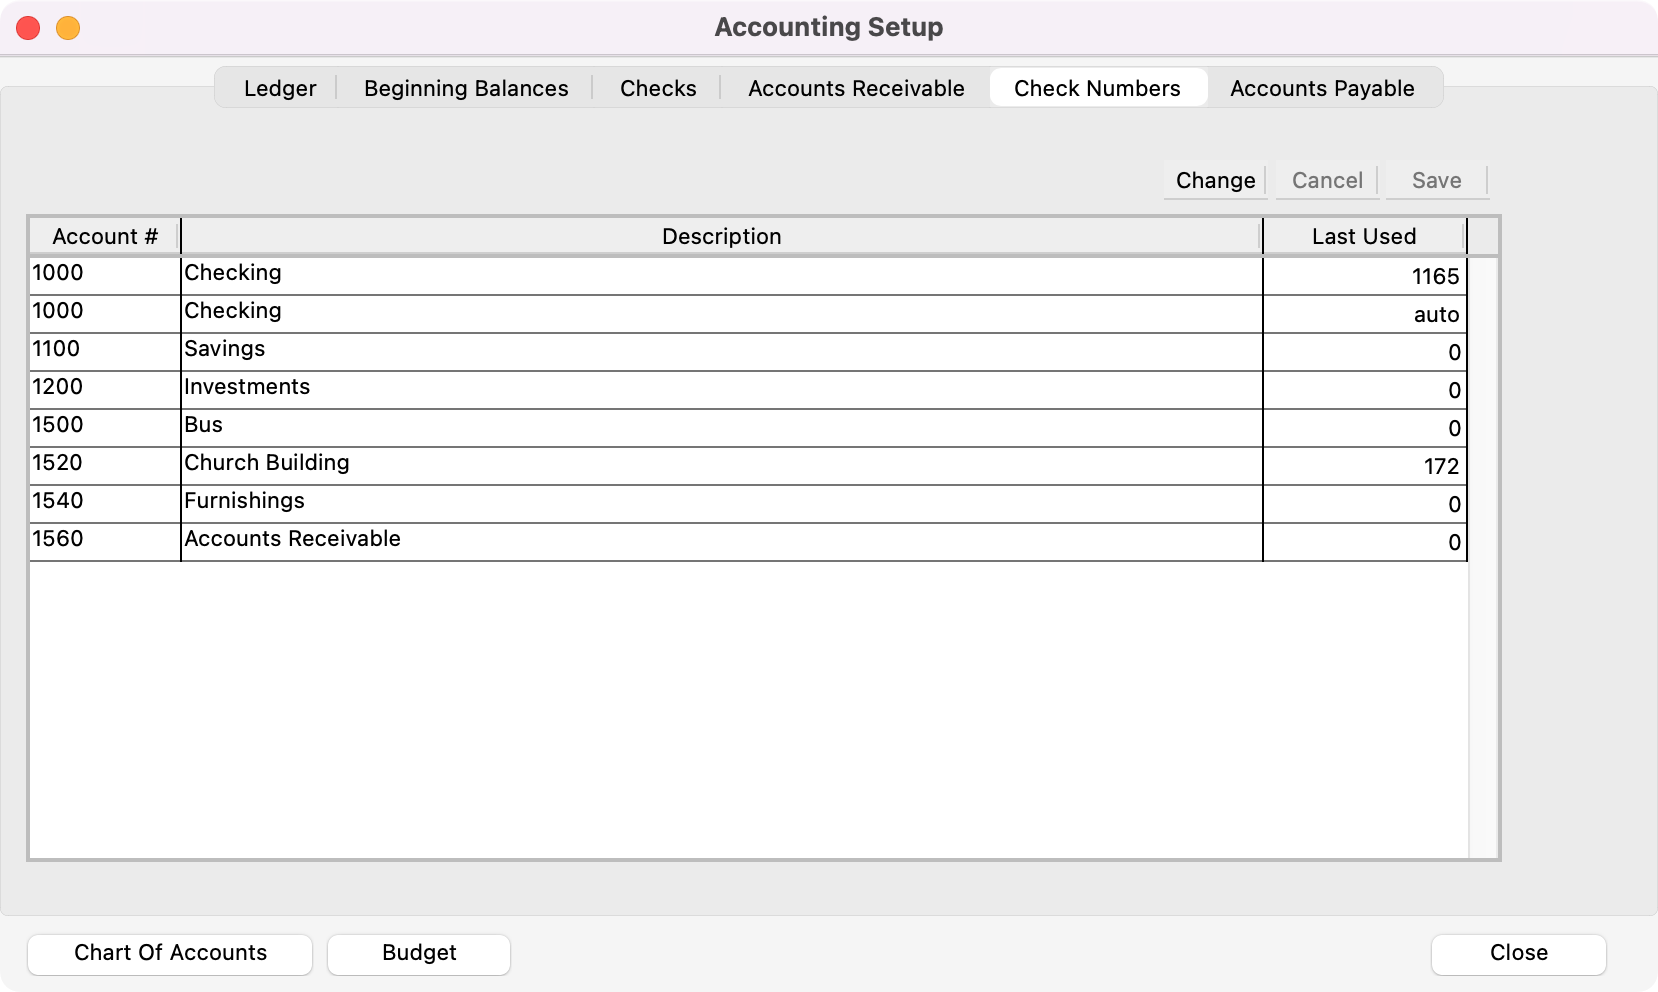
Task: Click the Account # column header
Action: click(x=105, y=237)
